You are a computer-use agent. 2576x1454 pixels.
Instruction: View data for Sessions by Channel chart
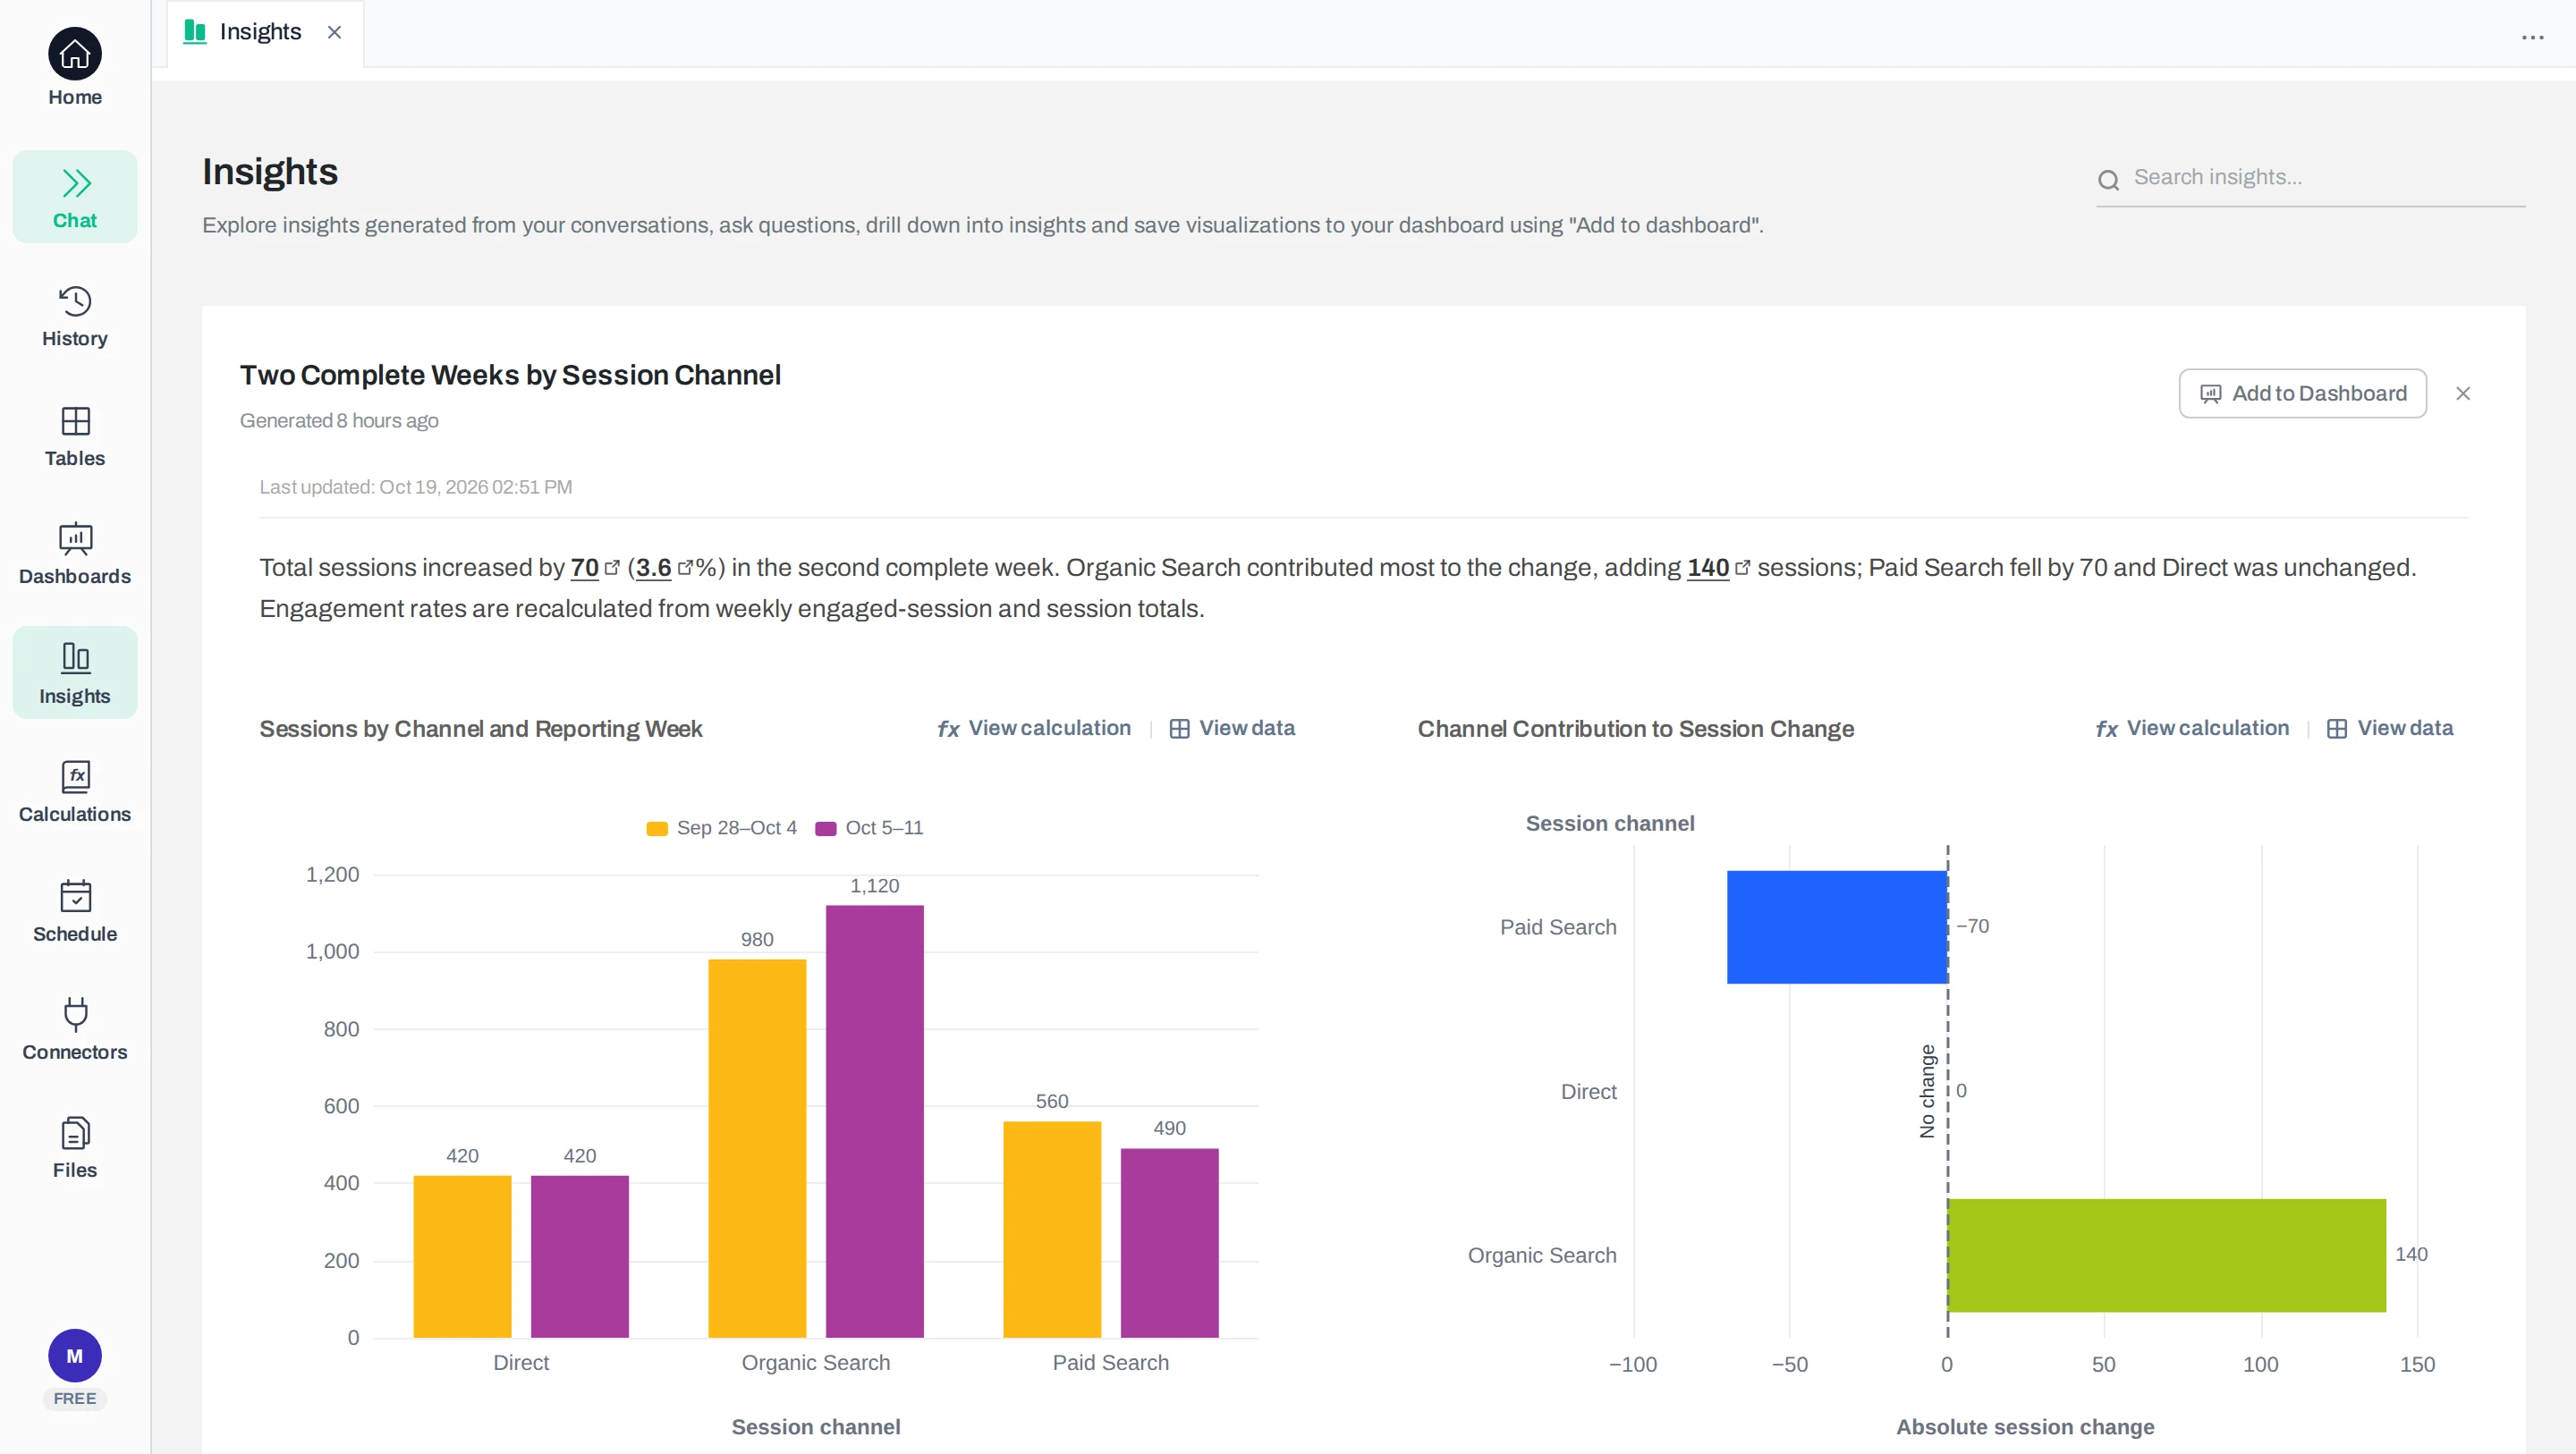click(1232, 729)
